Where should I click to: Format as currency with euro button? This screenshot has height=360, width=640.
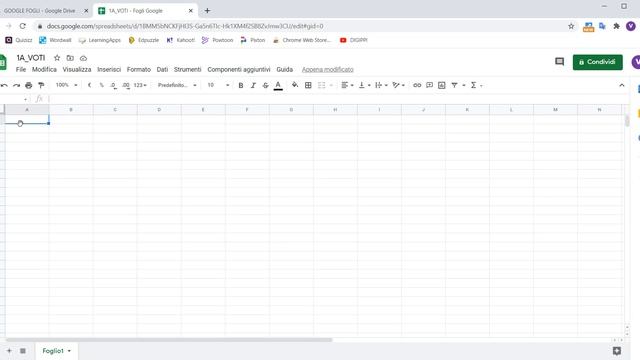click(x=89, y=85)
